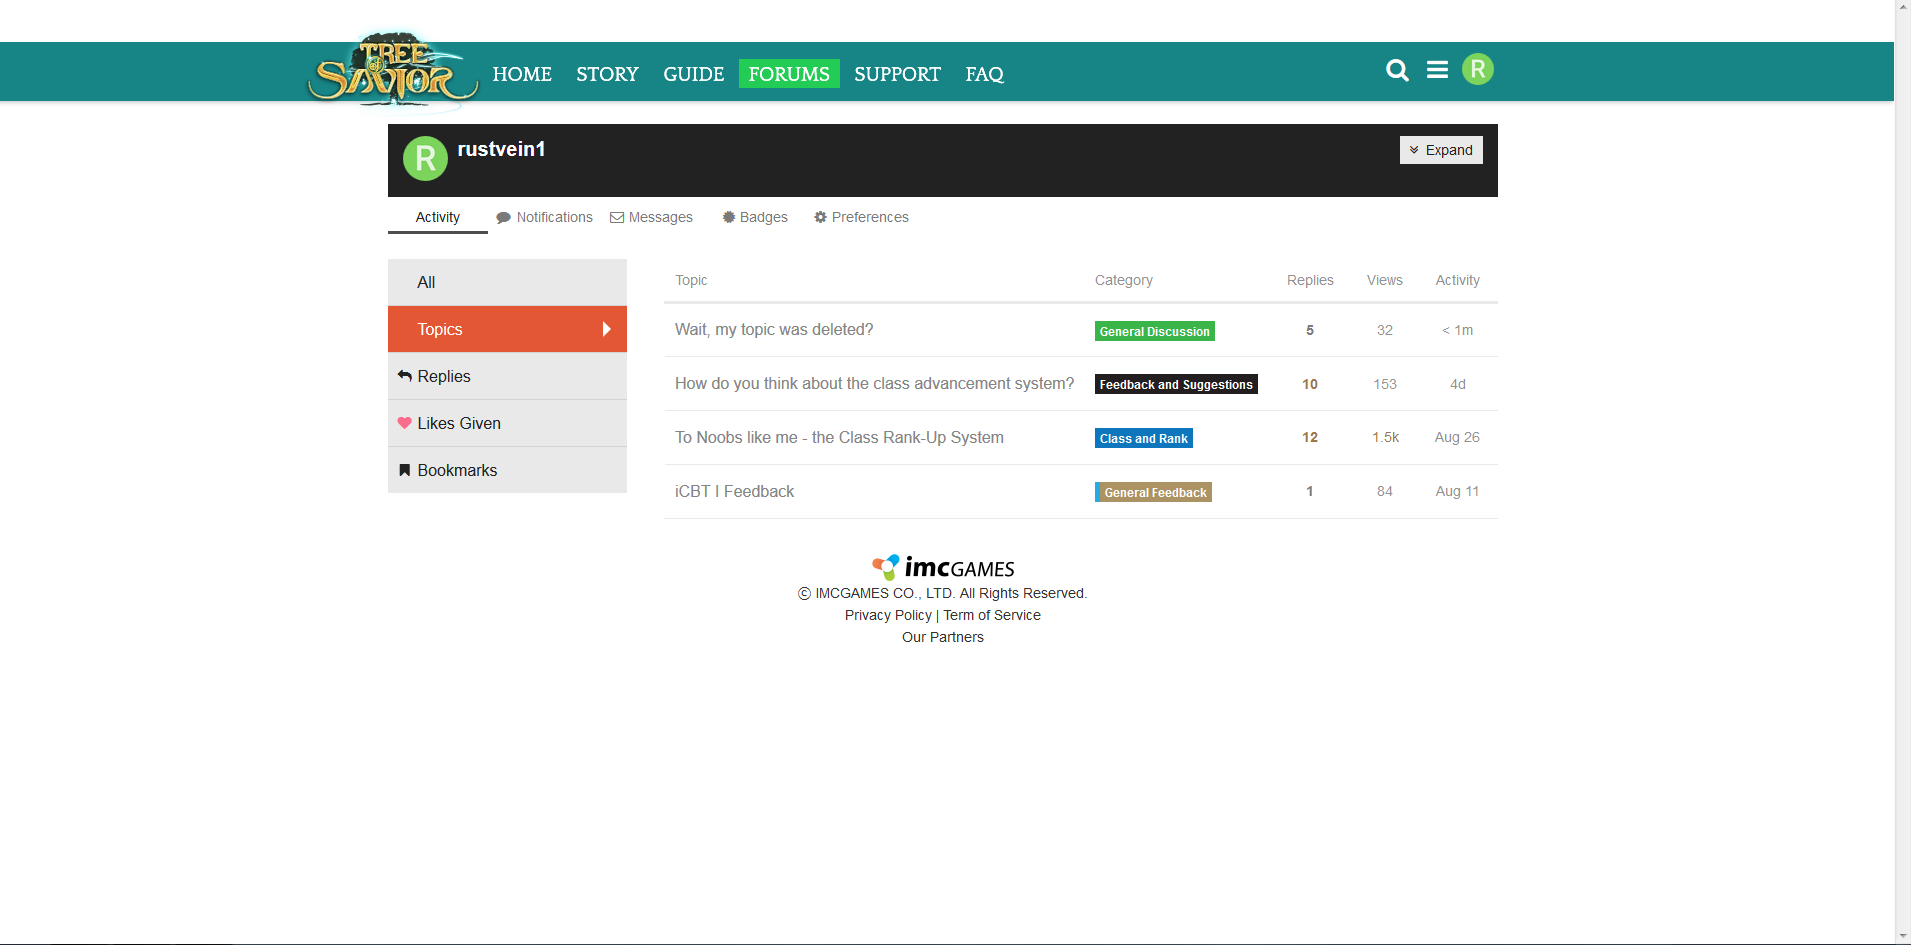This screenshot has width=1912, height=945.
Task: Open the Badges tab
Action: [x=755, y=217]
